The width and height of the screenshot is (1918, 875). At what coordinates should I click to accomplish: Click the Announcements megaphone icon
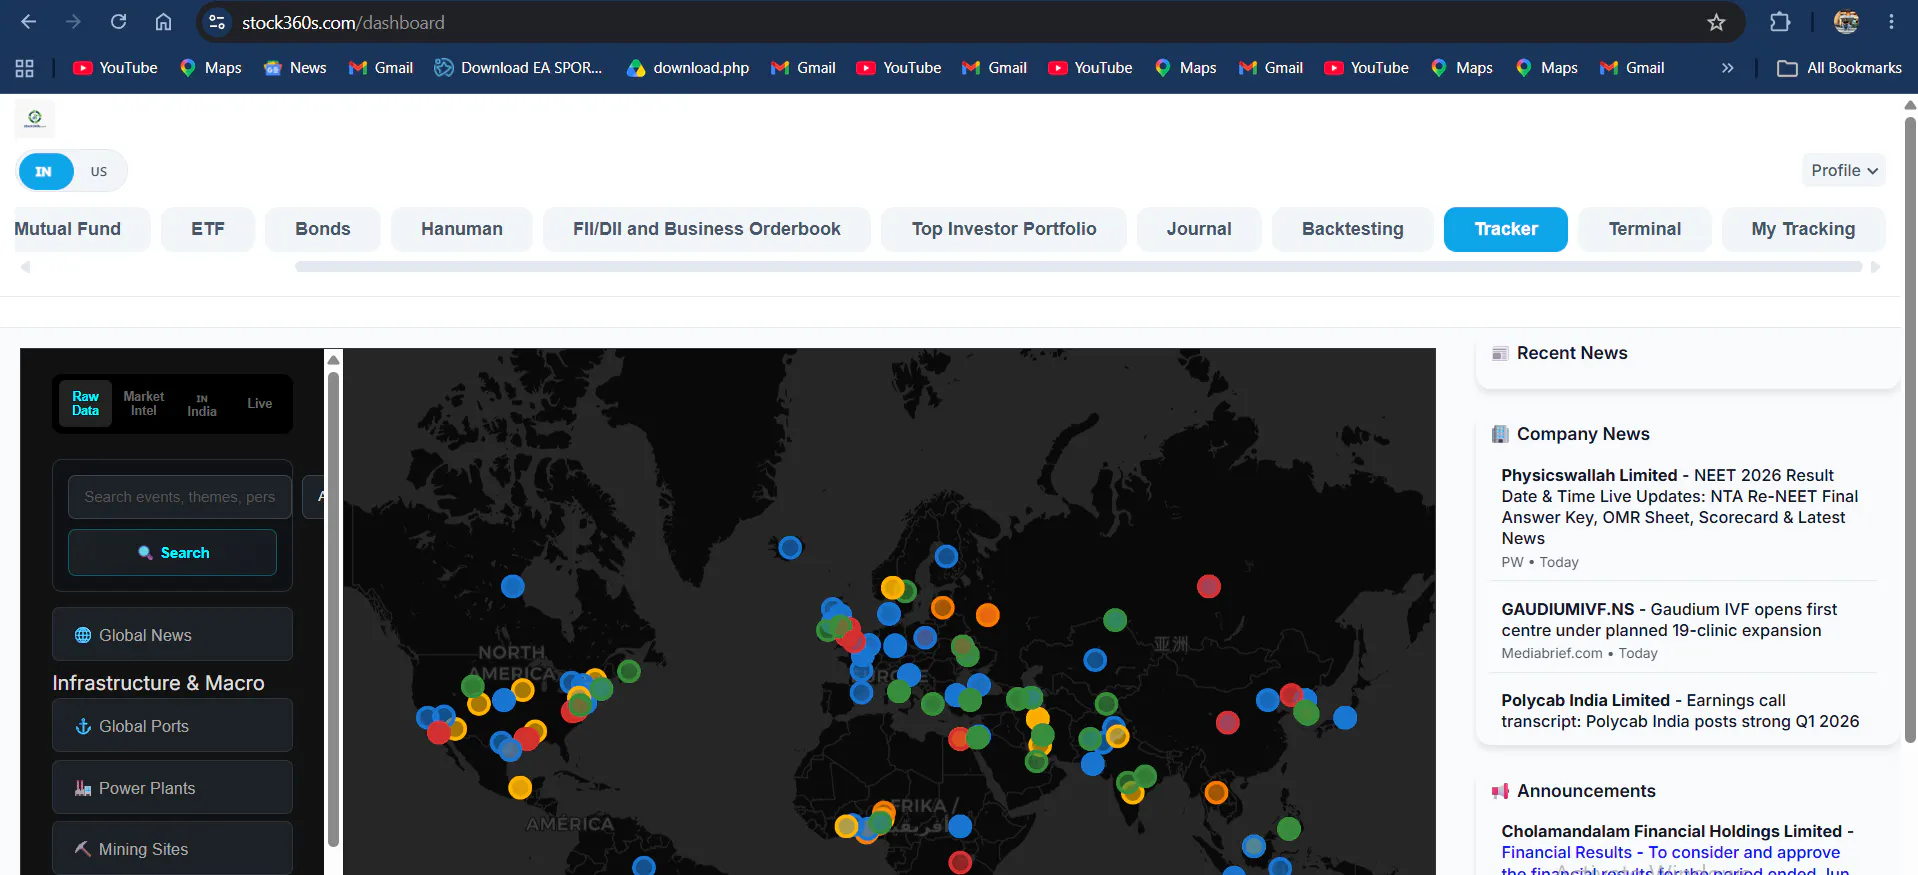pos(1500,791)
